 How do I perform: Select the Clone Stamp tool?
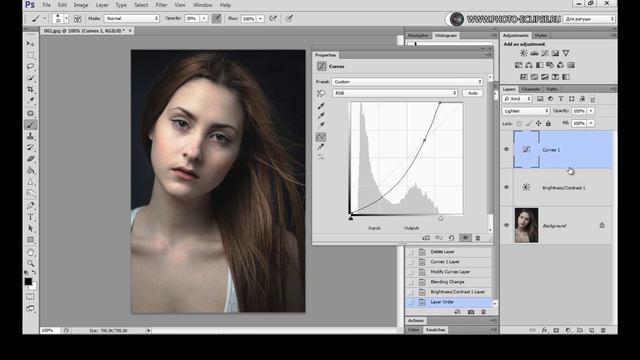point(31,136)
